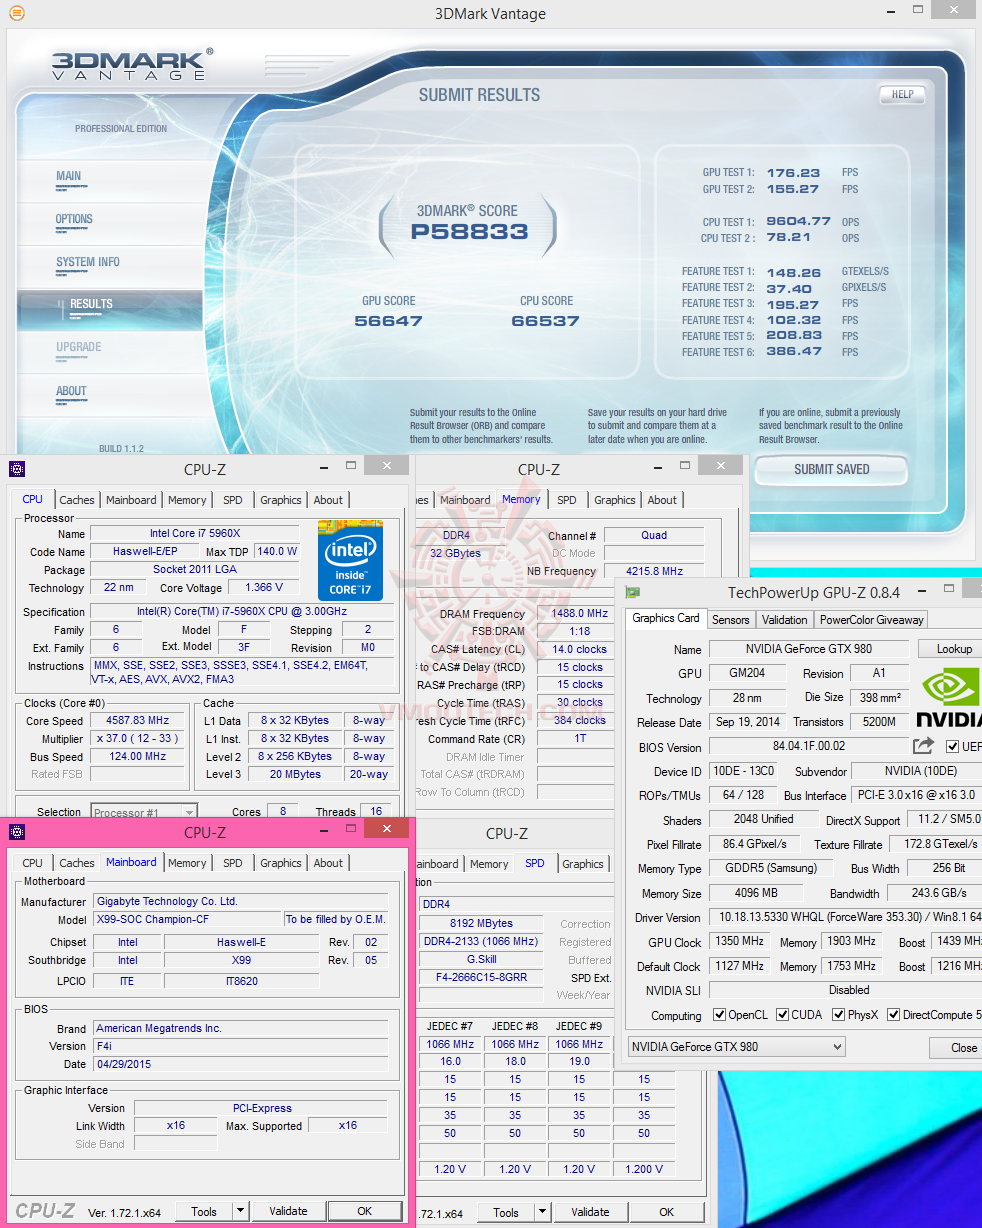Click the GPU name field NVIDIA GeForce GTX 980
The width and height of the screenshot is (982, 1228).
click(809, 649)
